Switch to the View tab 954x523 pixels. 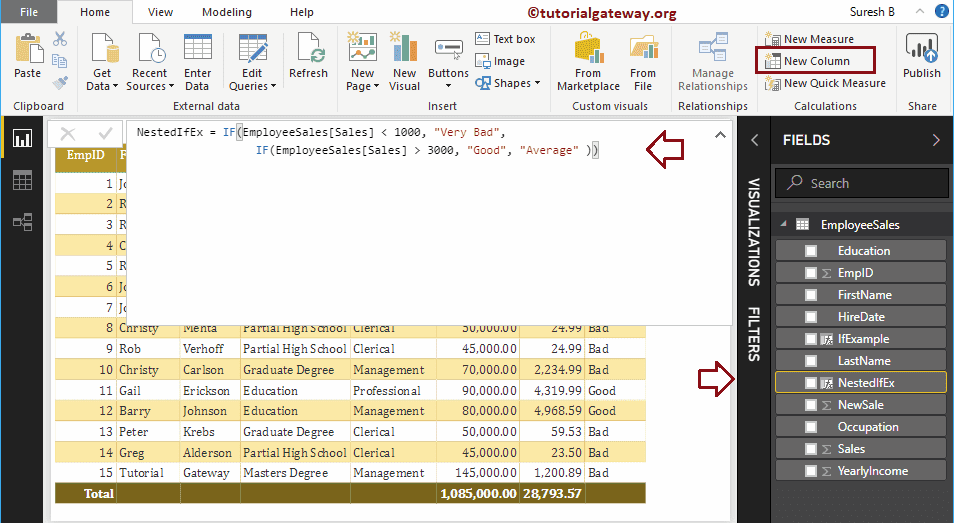coord(160,12)
